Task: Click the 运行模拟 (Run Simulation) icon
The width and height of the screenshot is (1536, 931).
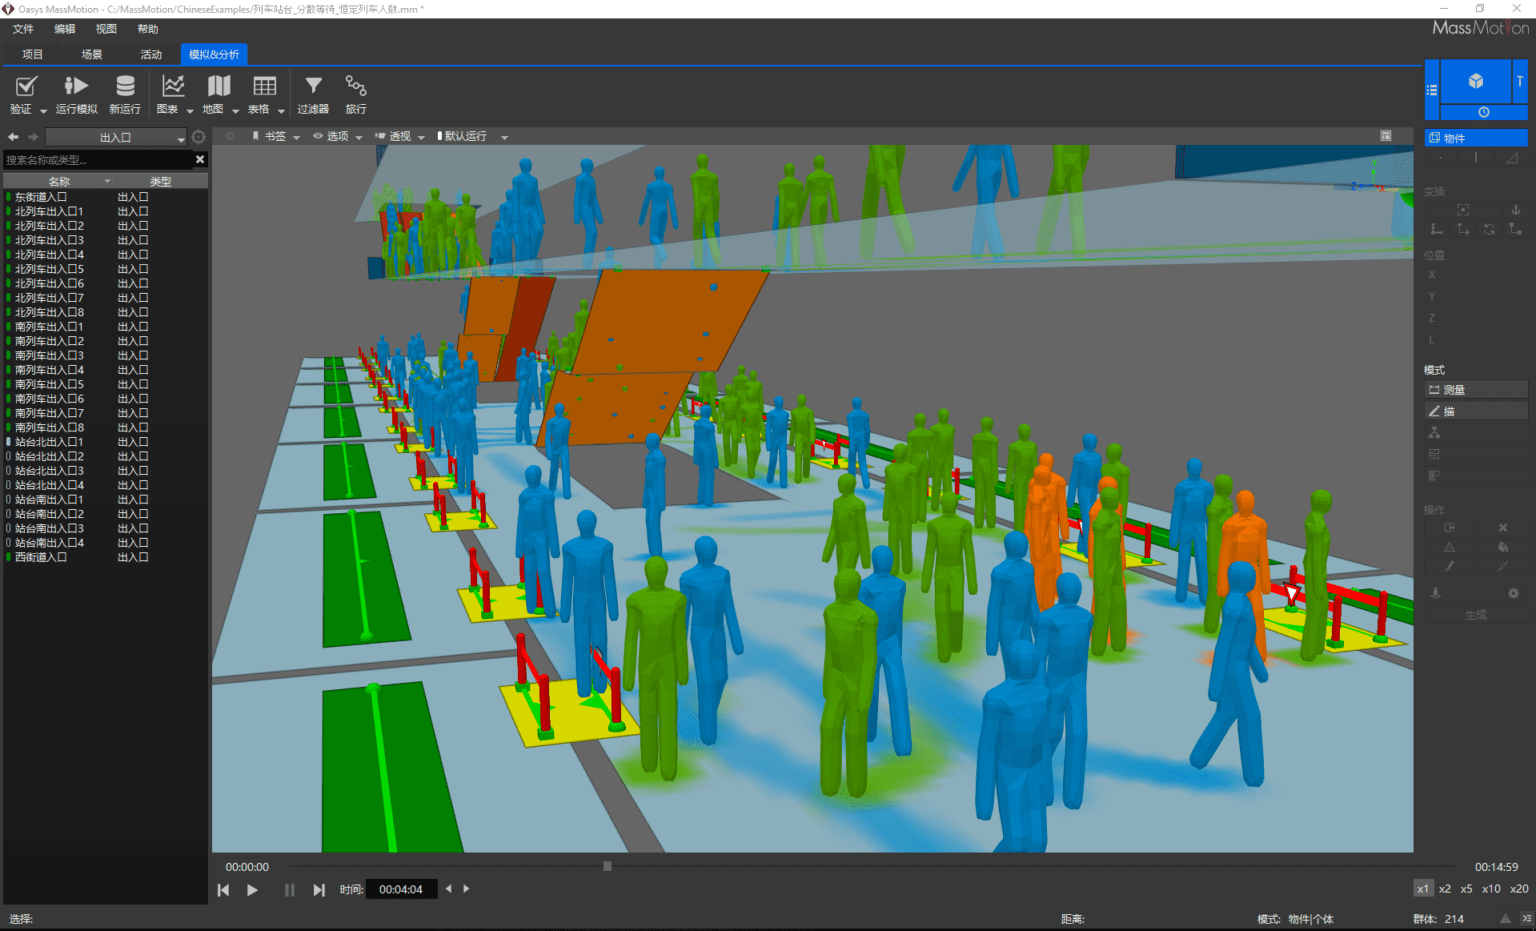Action: point(75,92)
